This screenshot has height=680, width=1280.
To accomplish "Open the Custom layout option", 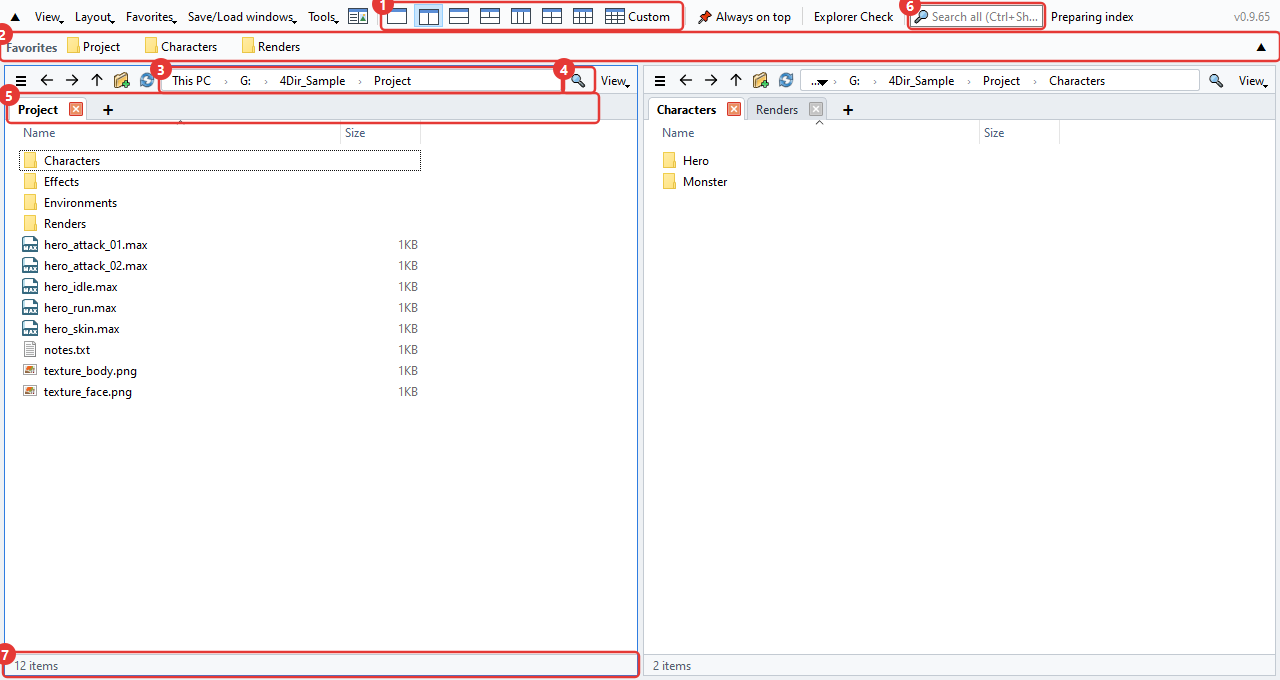I will click(x=638, y=16).
